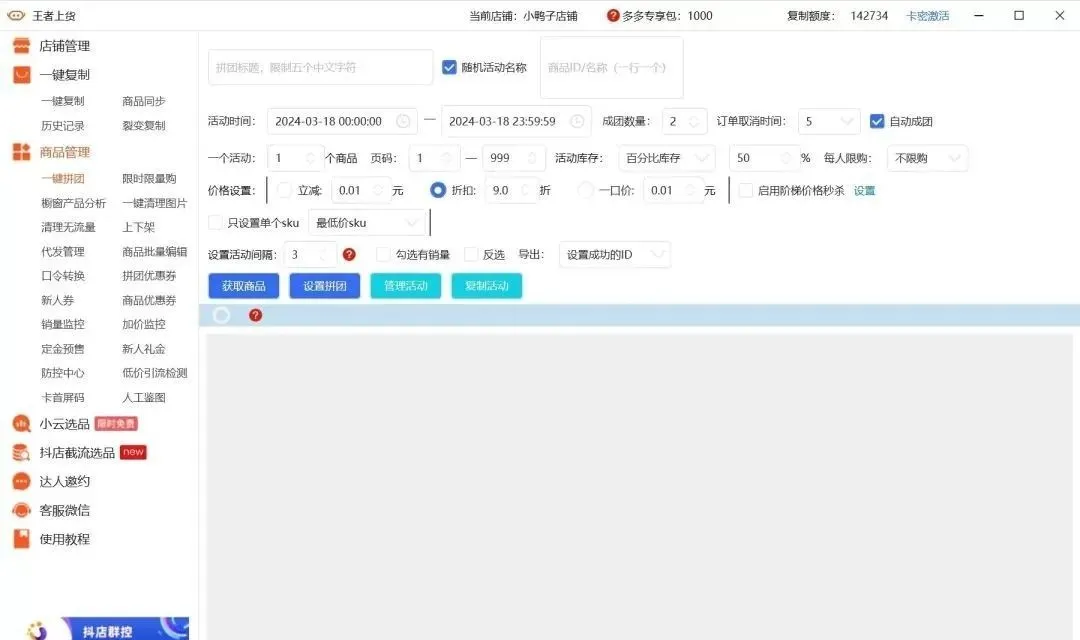Click the 卡密激活 link
The height and width of the screenshot is (640, 1080).
tap(927, 16)
